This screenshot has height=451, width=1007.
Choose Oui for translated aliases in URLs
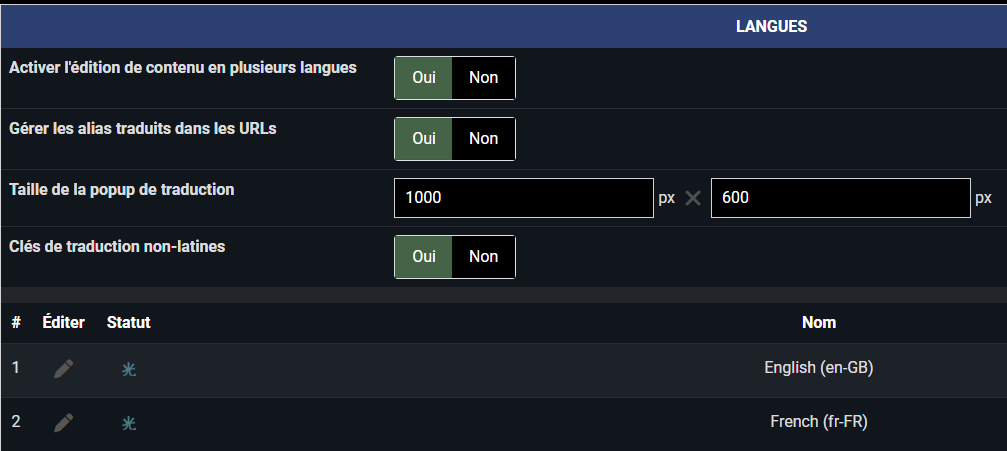pyautogui.click(x=424, y=139)
